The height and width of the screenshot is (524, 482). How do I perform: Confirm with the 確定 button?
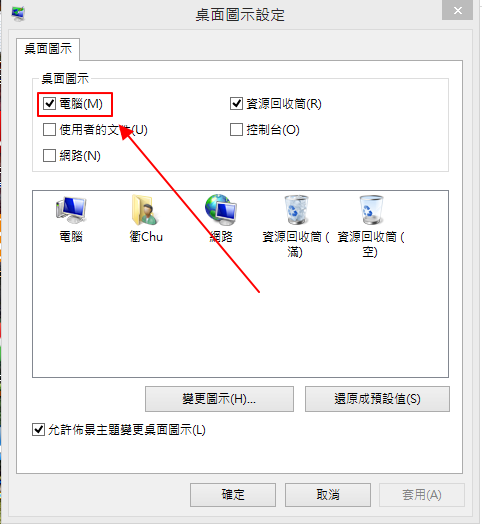233,495
